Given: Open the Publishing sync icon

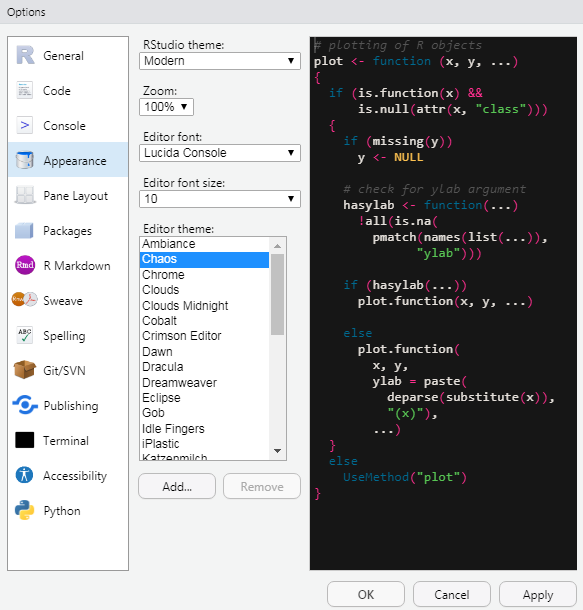Looking at the screenshot, I should coord(25,405).
